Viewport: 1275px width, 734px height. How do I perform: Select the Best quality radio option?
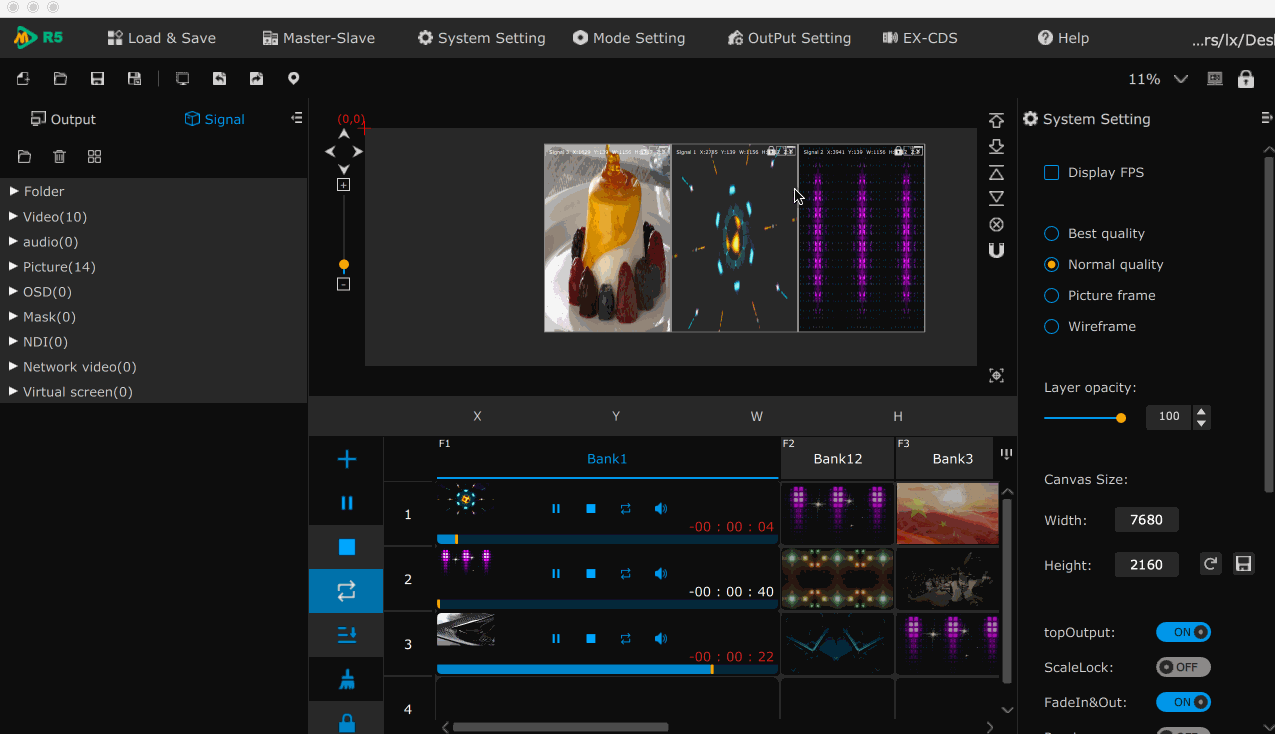[x=1051, y=233]
